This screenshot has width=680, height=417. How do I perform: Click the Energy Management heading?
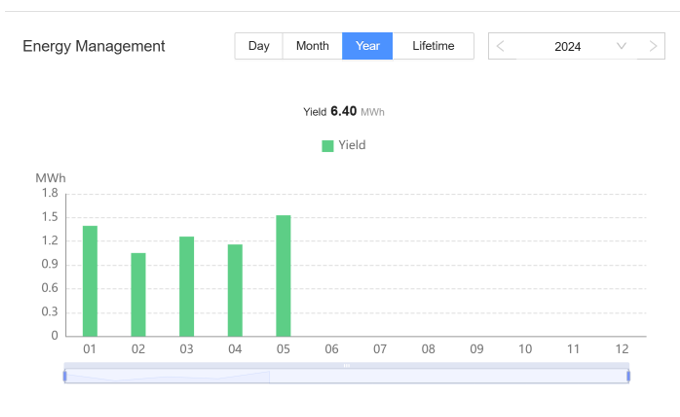pos(94,47)
